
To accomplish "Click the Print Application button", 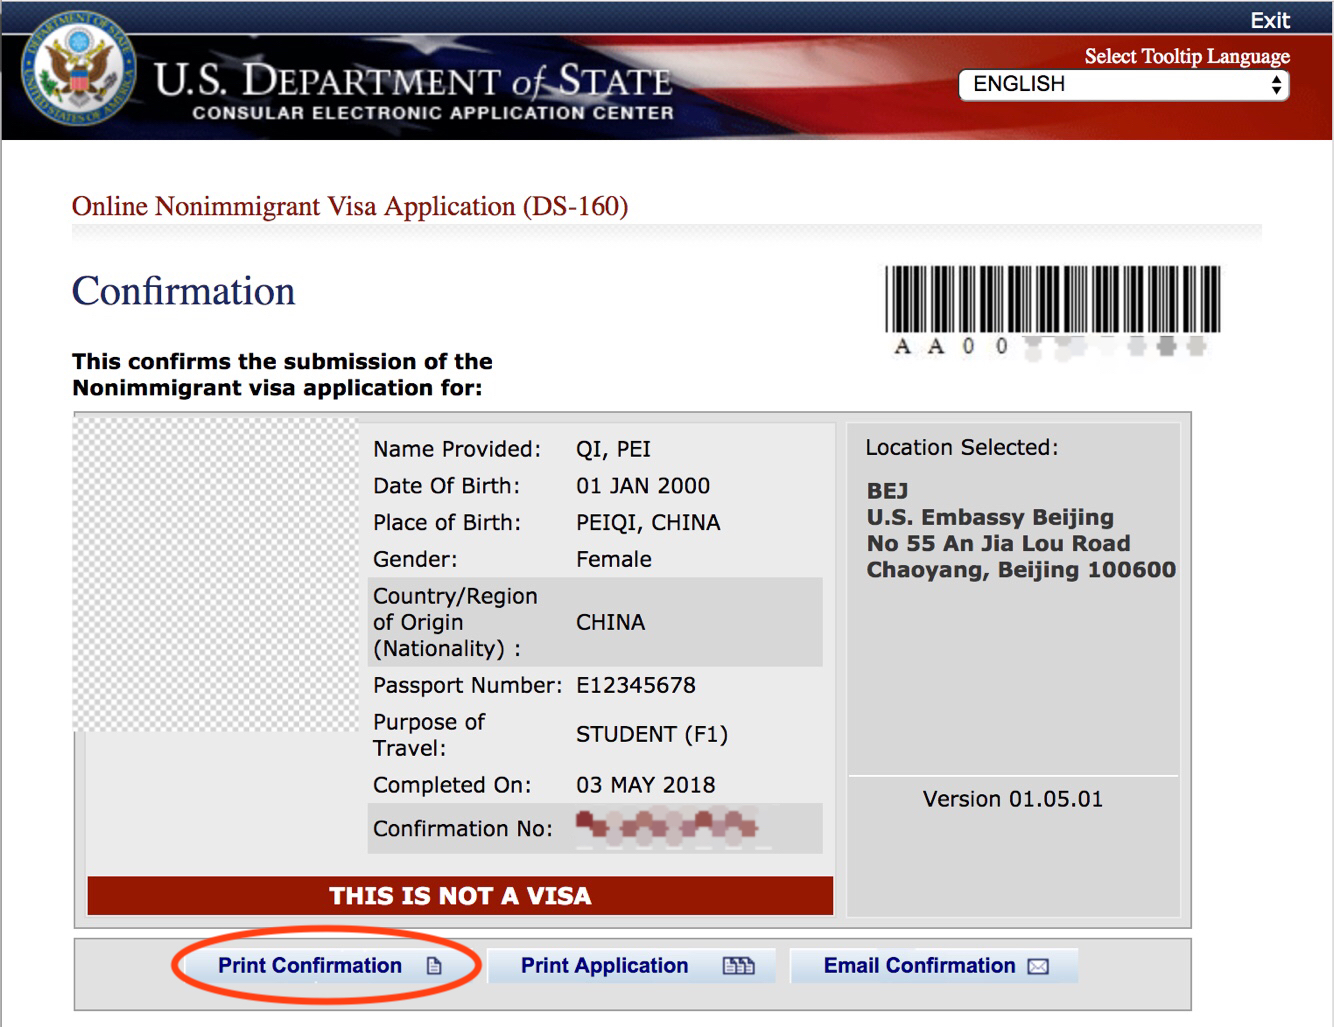I will point(631,965).
